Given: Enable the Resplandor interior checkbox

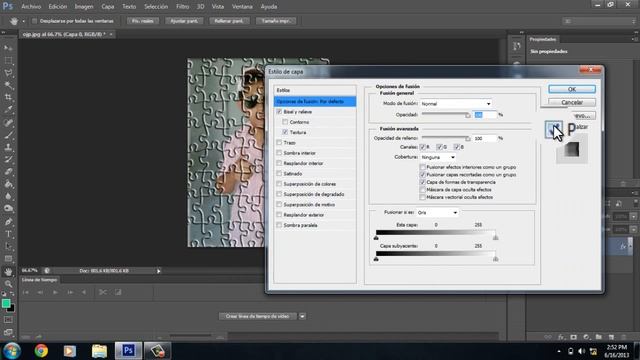Looking at the screenshot, I should coord(279,163).
